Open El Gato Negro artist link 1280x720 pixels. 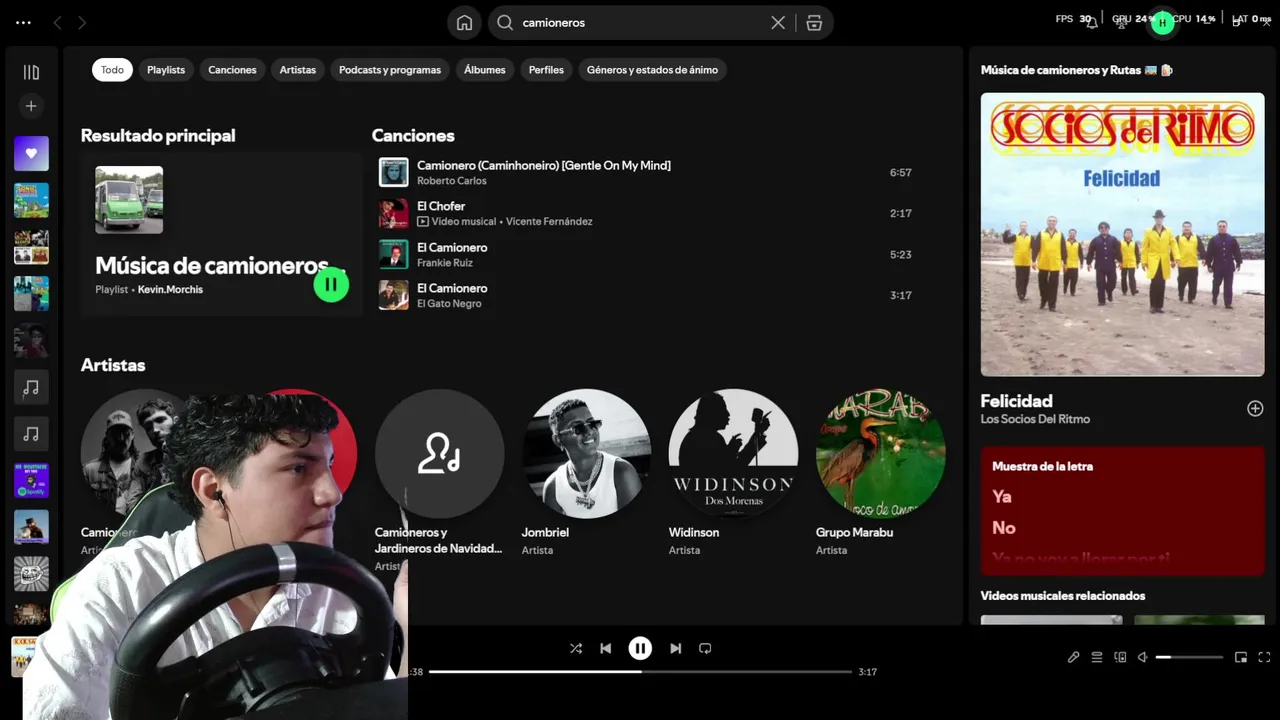coord(449,304)
